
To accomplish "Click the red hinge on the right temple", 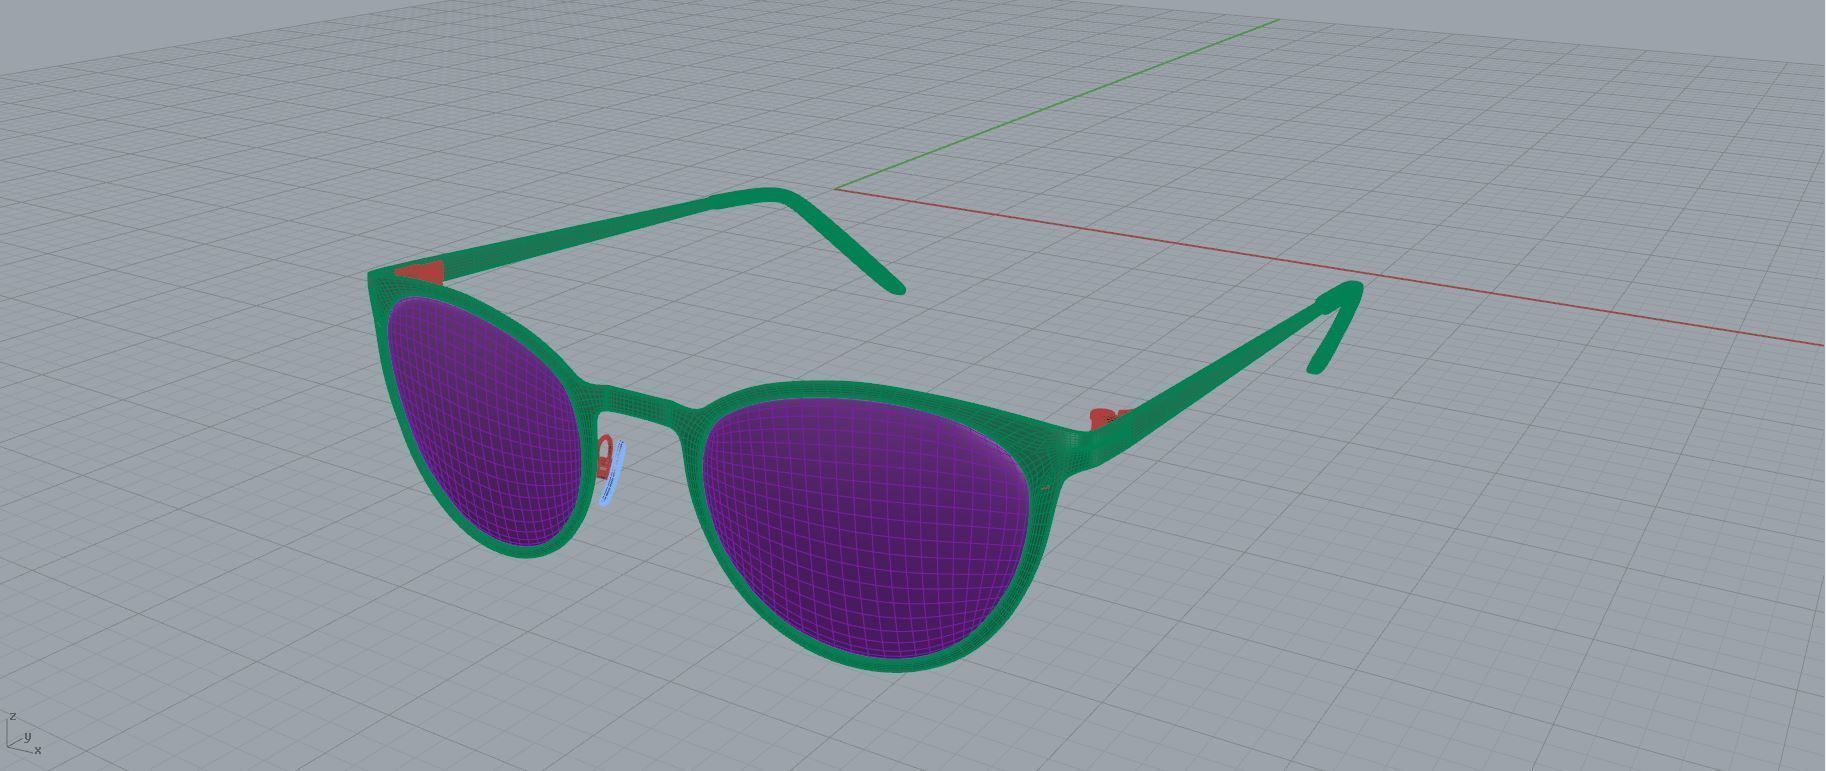I will 1106,418.
